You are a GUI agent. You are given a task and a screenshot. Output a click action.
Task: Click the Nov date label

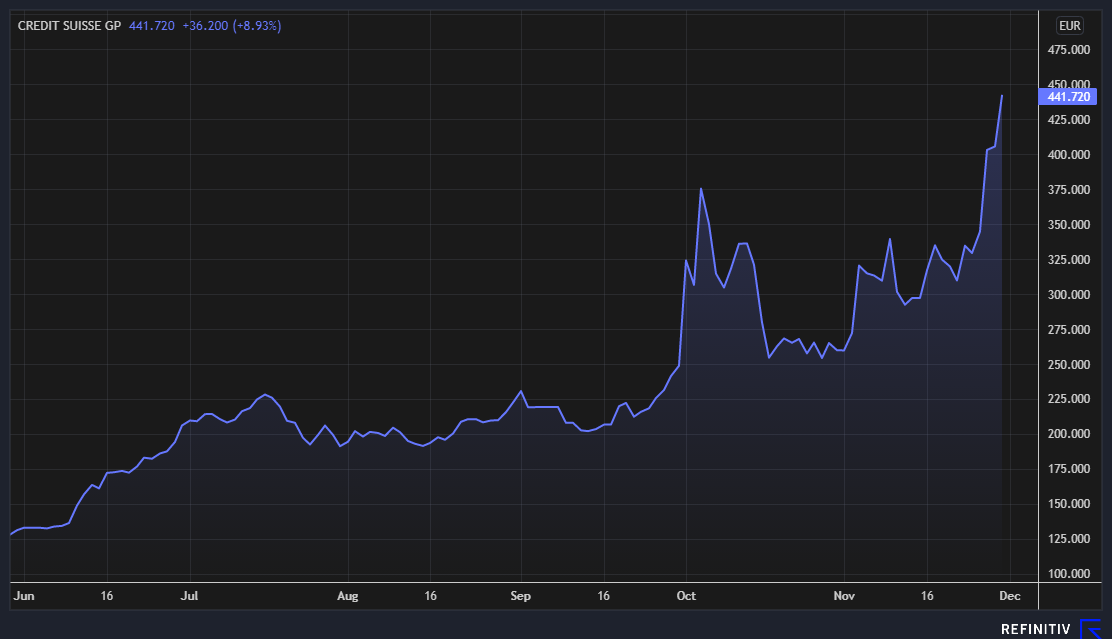click(x=844, y=596)
